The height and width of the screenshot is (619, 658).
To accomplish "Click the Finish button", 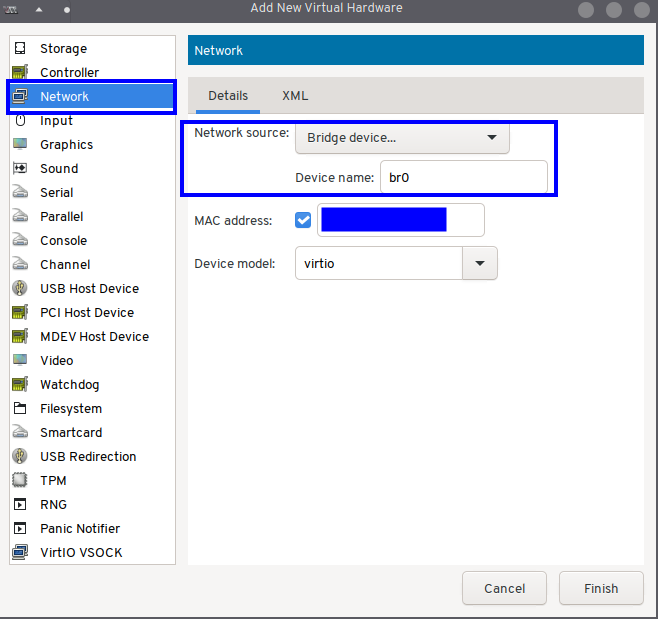I will click(601, 589).
